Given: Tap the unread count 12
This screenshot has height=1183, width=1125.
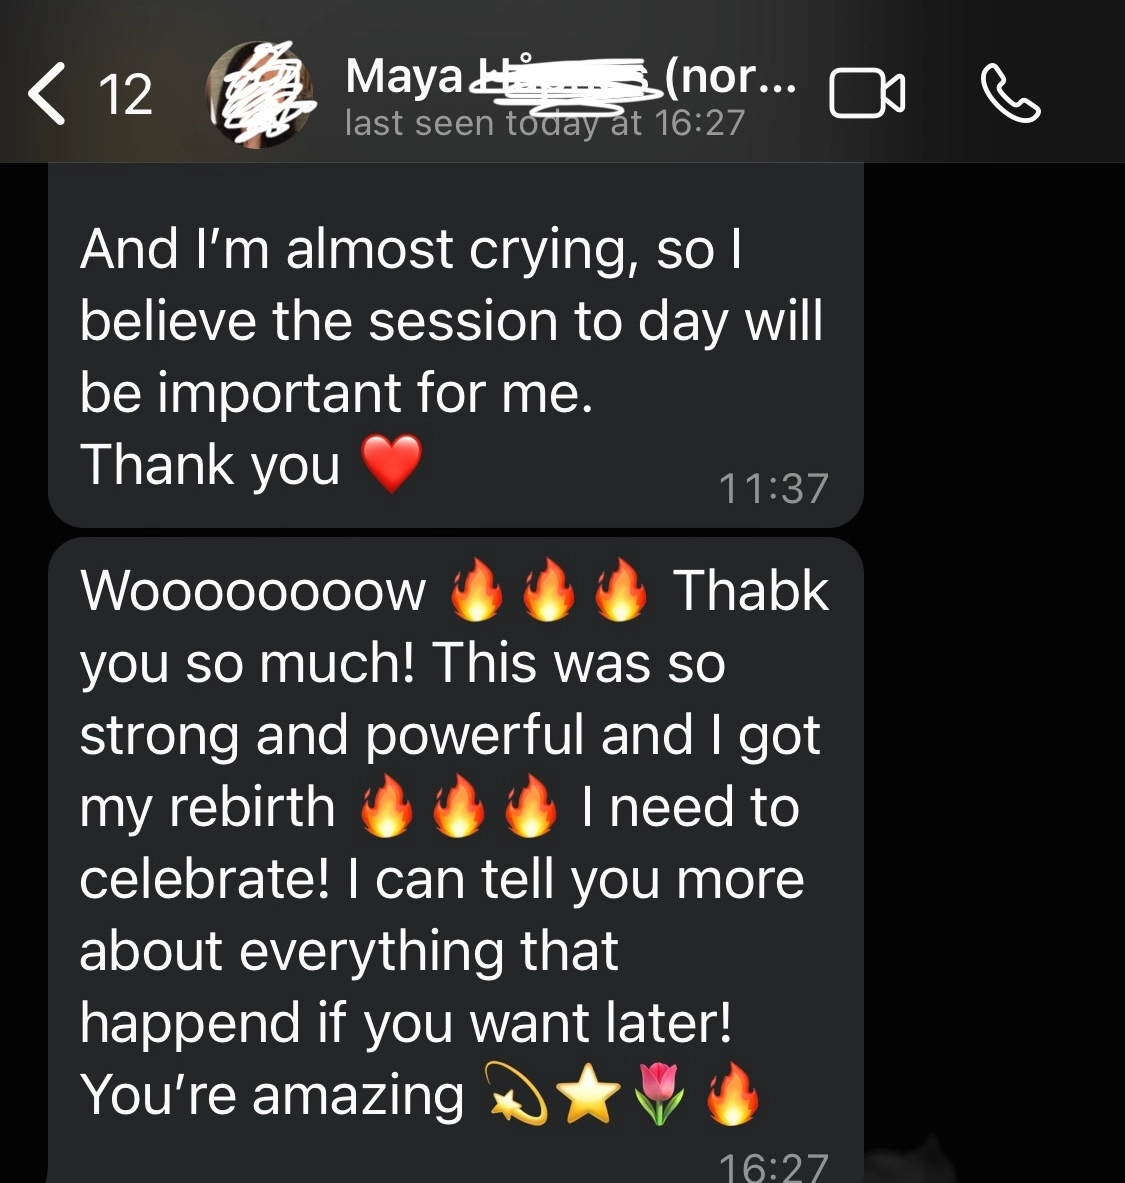Looking at the screenshot, I should (125, 95).
